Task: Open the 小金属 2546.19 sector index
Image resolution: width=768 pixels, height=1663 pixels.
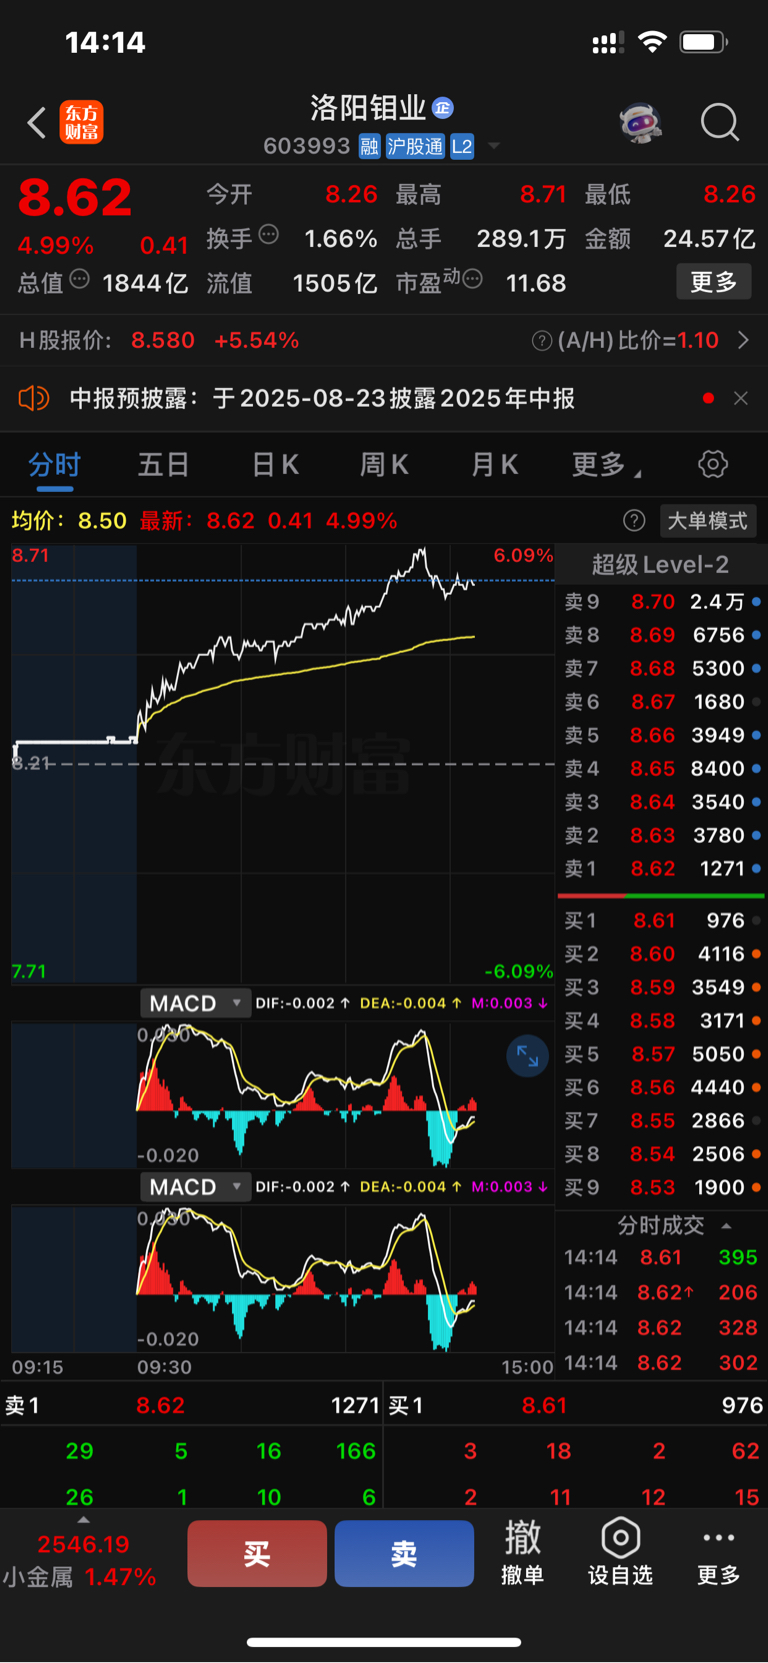Action: (x=80, y=1562)
